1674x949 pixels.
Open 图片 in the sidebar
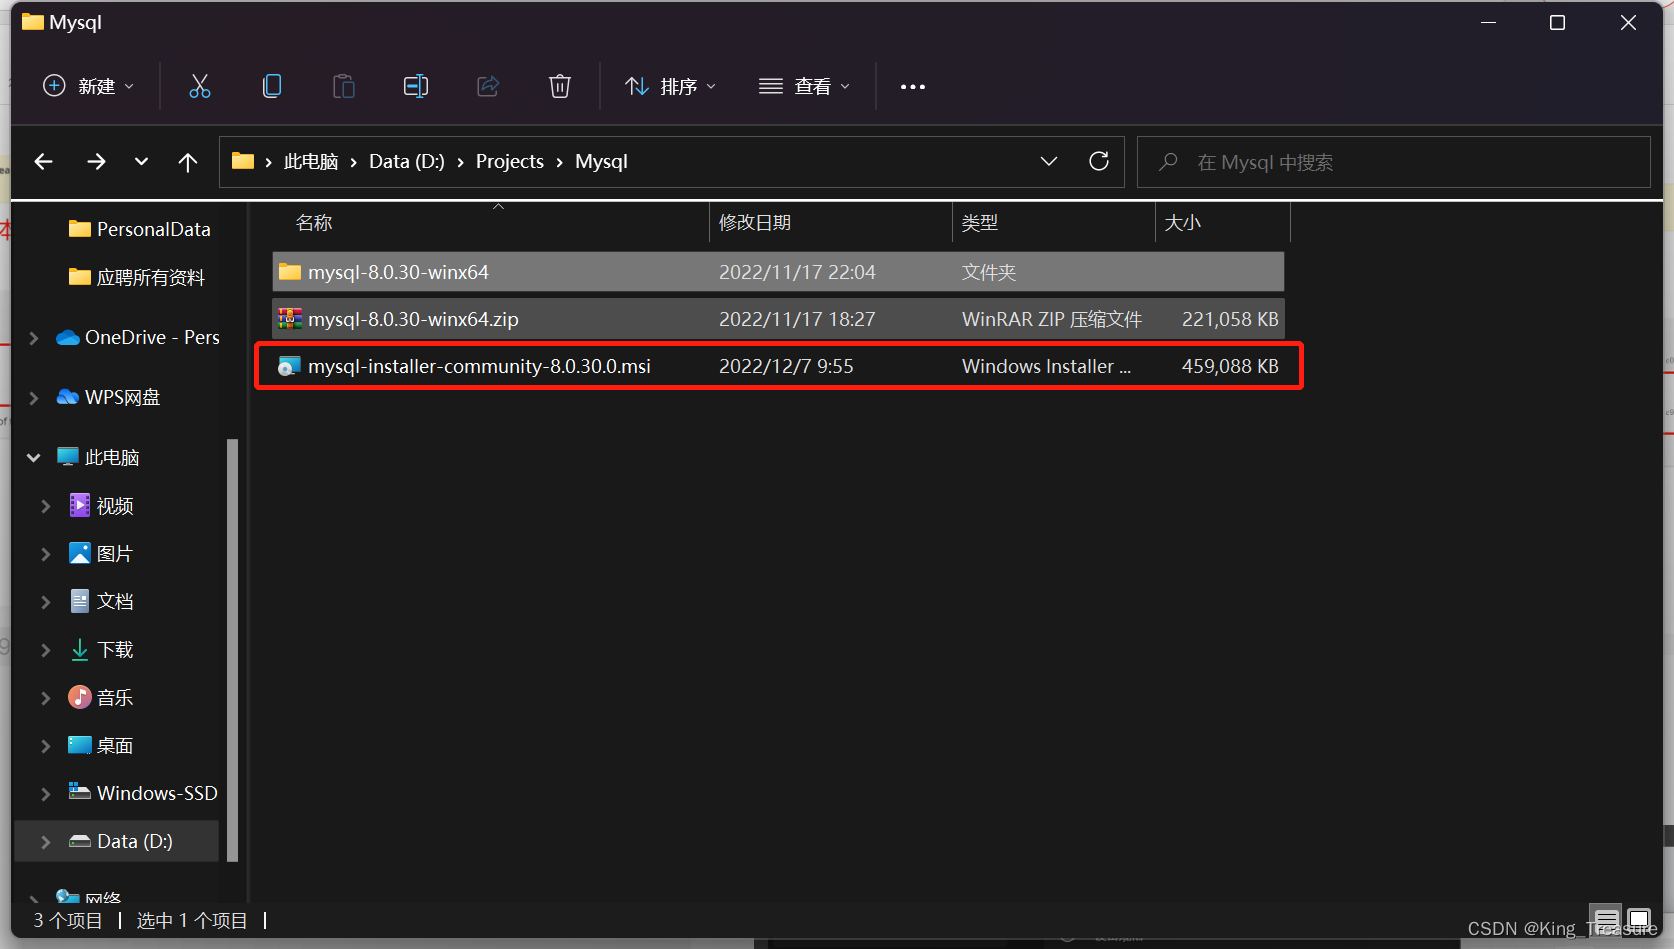click(x=101, y=554)
